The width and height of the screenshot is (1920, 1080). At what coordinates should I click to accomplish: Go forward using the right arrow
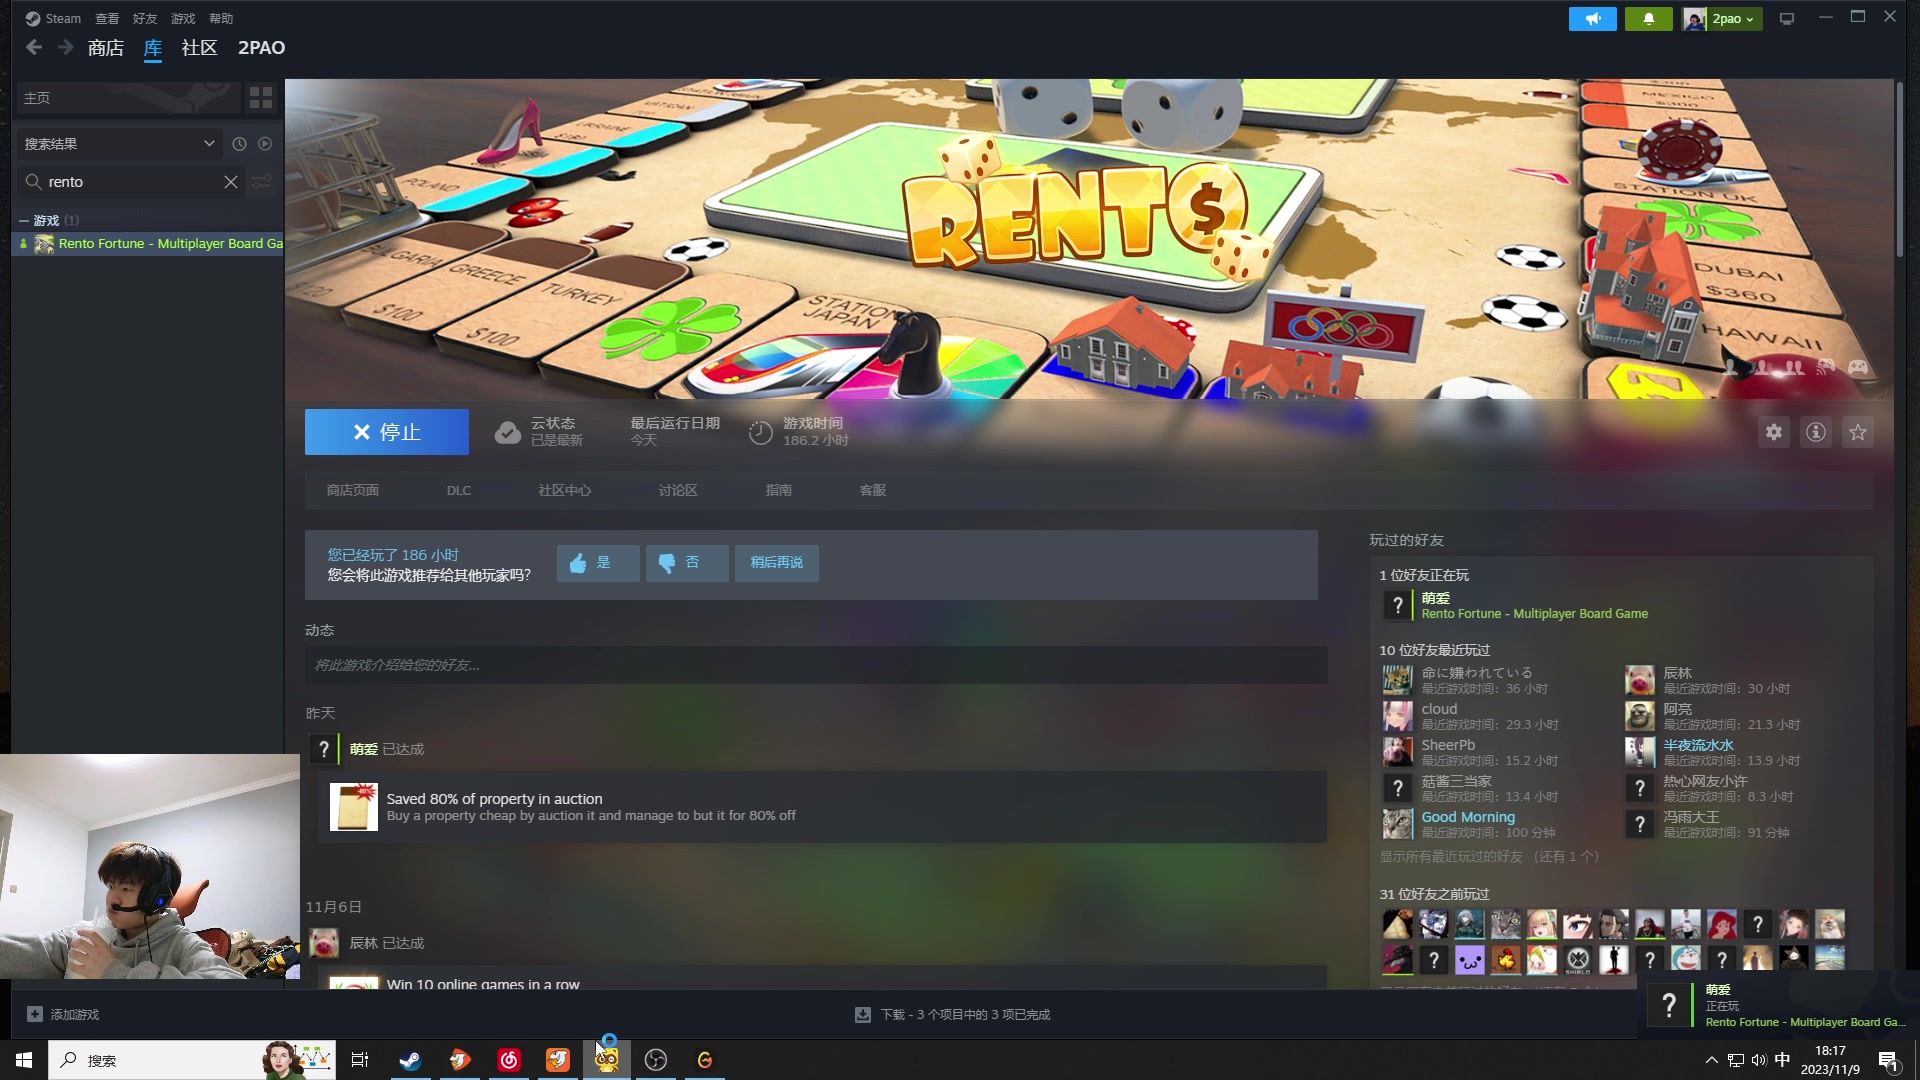pos(66,47)
